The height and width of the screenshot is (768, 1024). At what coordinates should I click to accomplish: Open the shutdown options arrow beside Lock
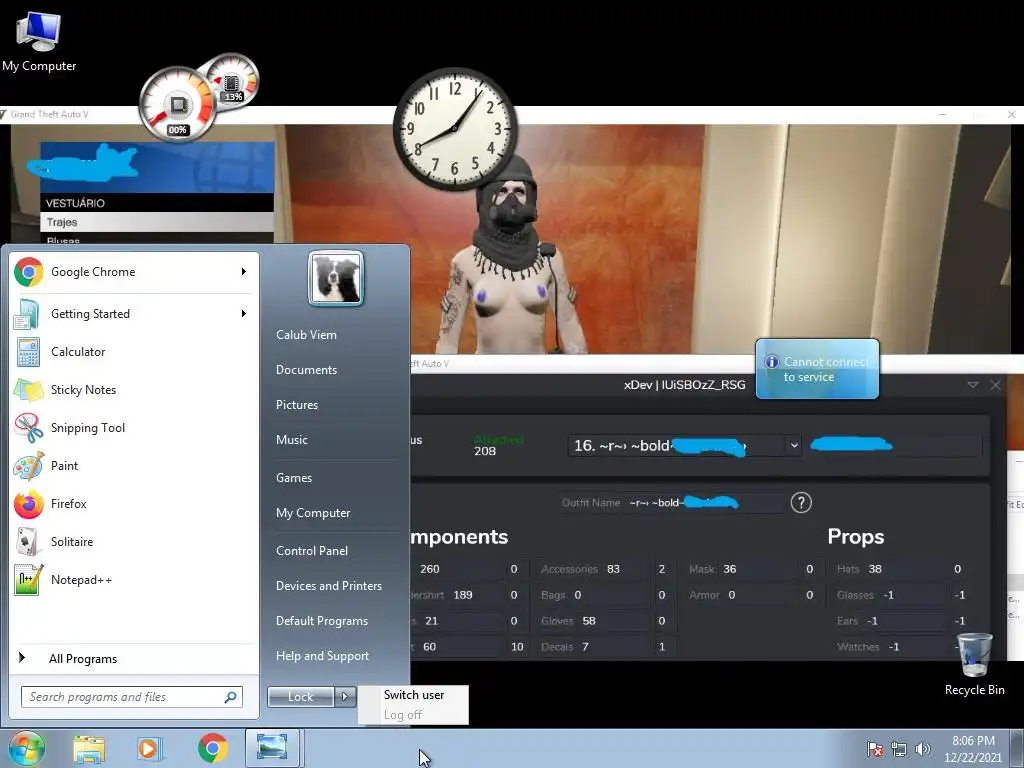345,697
